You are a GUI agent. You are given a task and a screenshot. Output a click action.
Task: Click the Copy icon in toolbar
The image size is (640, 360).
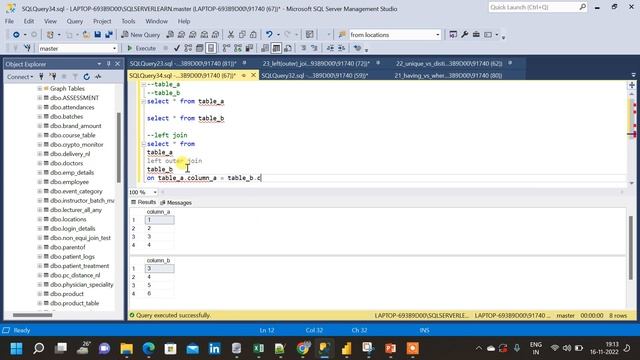(x=242, y=35)
